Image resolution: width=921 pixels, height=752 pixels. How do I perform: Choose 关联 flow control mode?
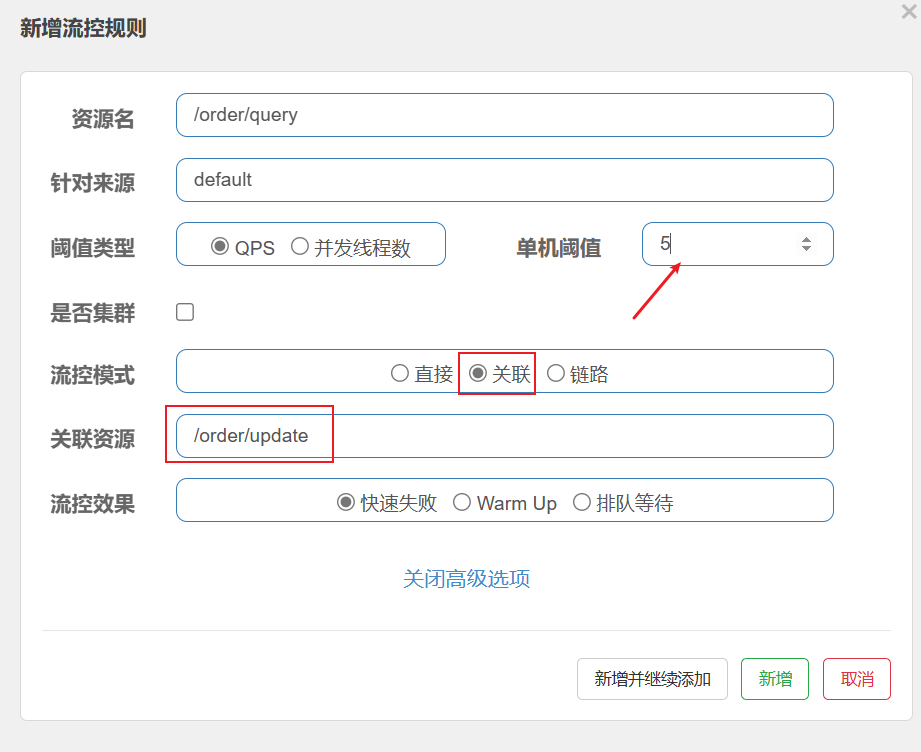478,373
